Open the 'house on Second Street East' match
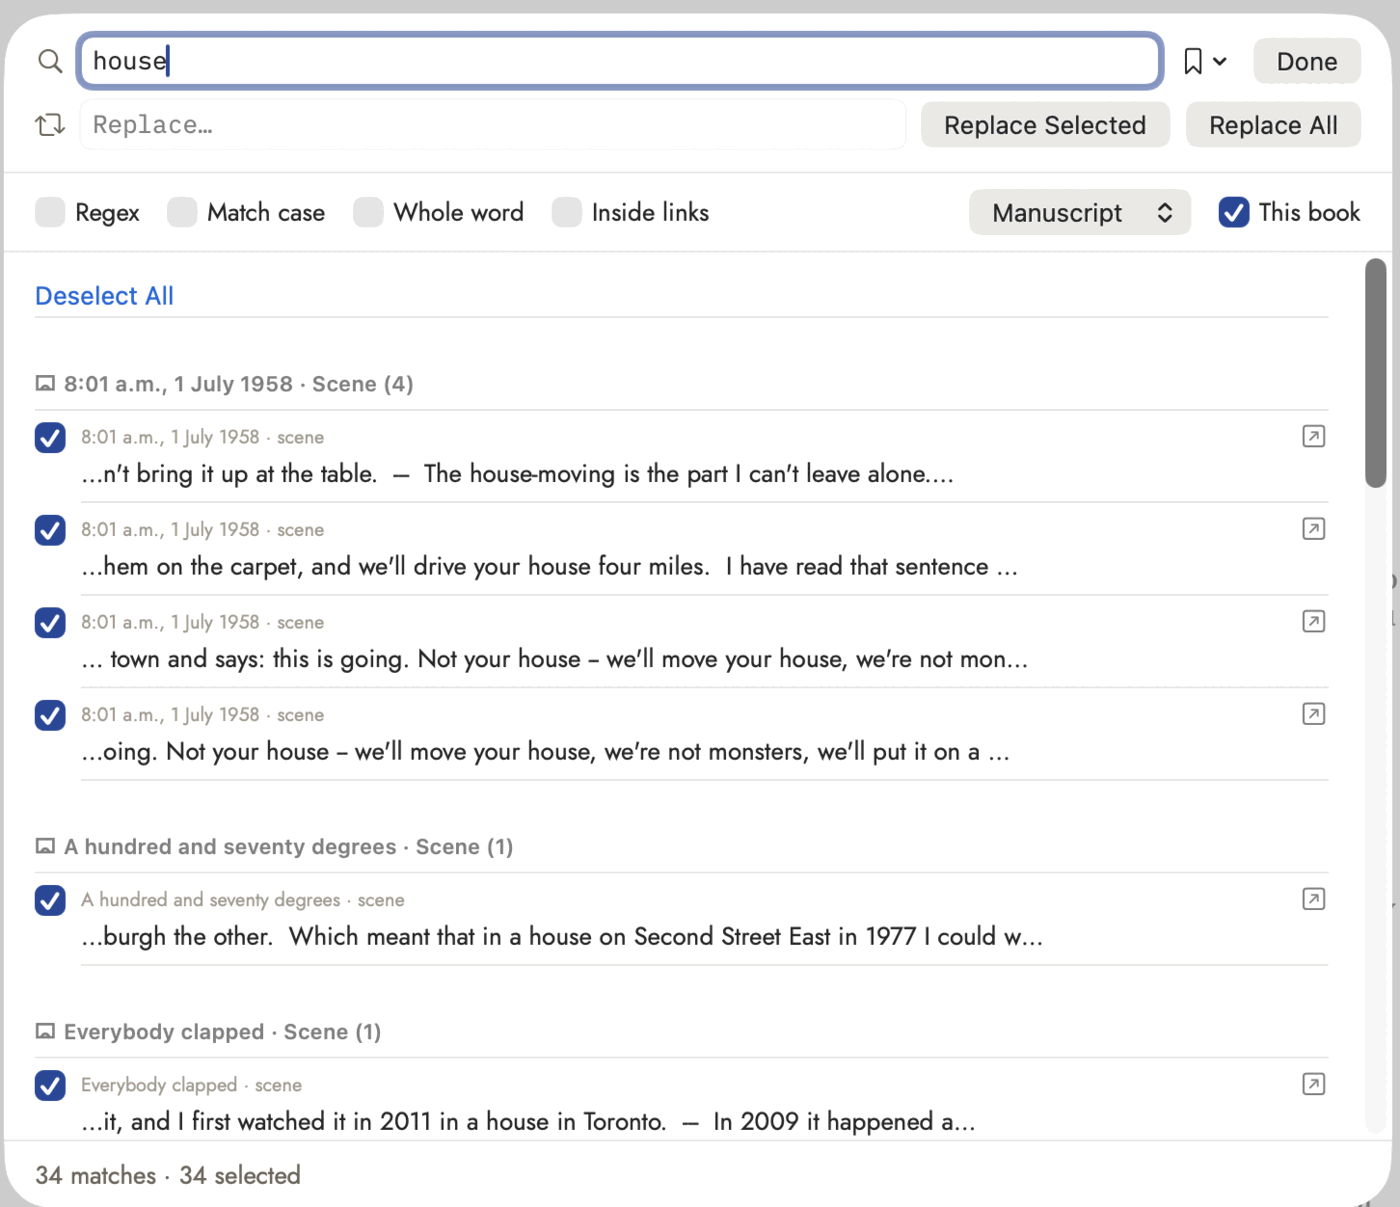The width and height of the screenshot is (1400, 1207). (1314, 899)
